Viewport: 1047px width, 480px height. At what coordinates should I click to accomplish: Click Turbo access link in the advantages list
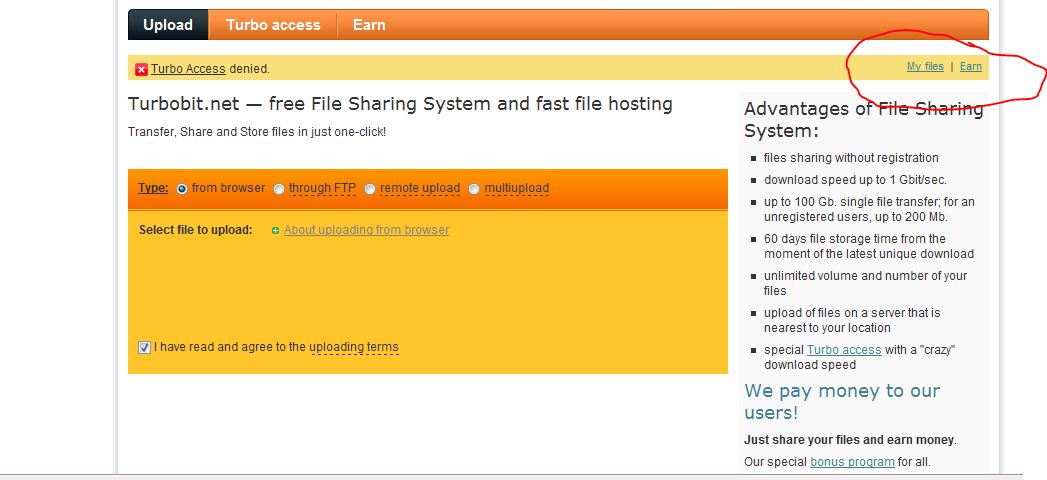[x=844, y=350]
